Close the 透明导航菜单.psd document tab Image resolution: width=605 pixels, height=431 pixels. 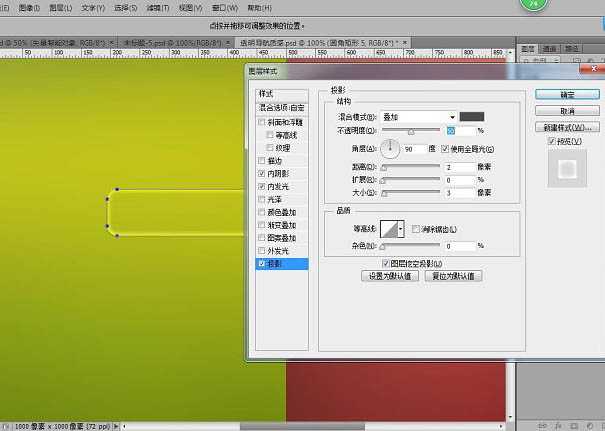tap(405, 42)
